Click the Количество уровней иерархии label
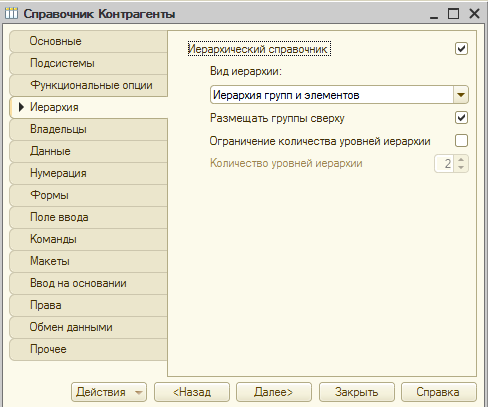Image resolution: width=488 pixels, height=407 pixels. tap(286, 163)
